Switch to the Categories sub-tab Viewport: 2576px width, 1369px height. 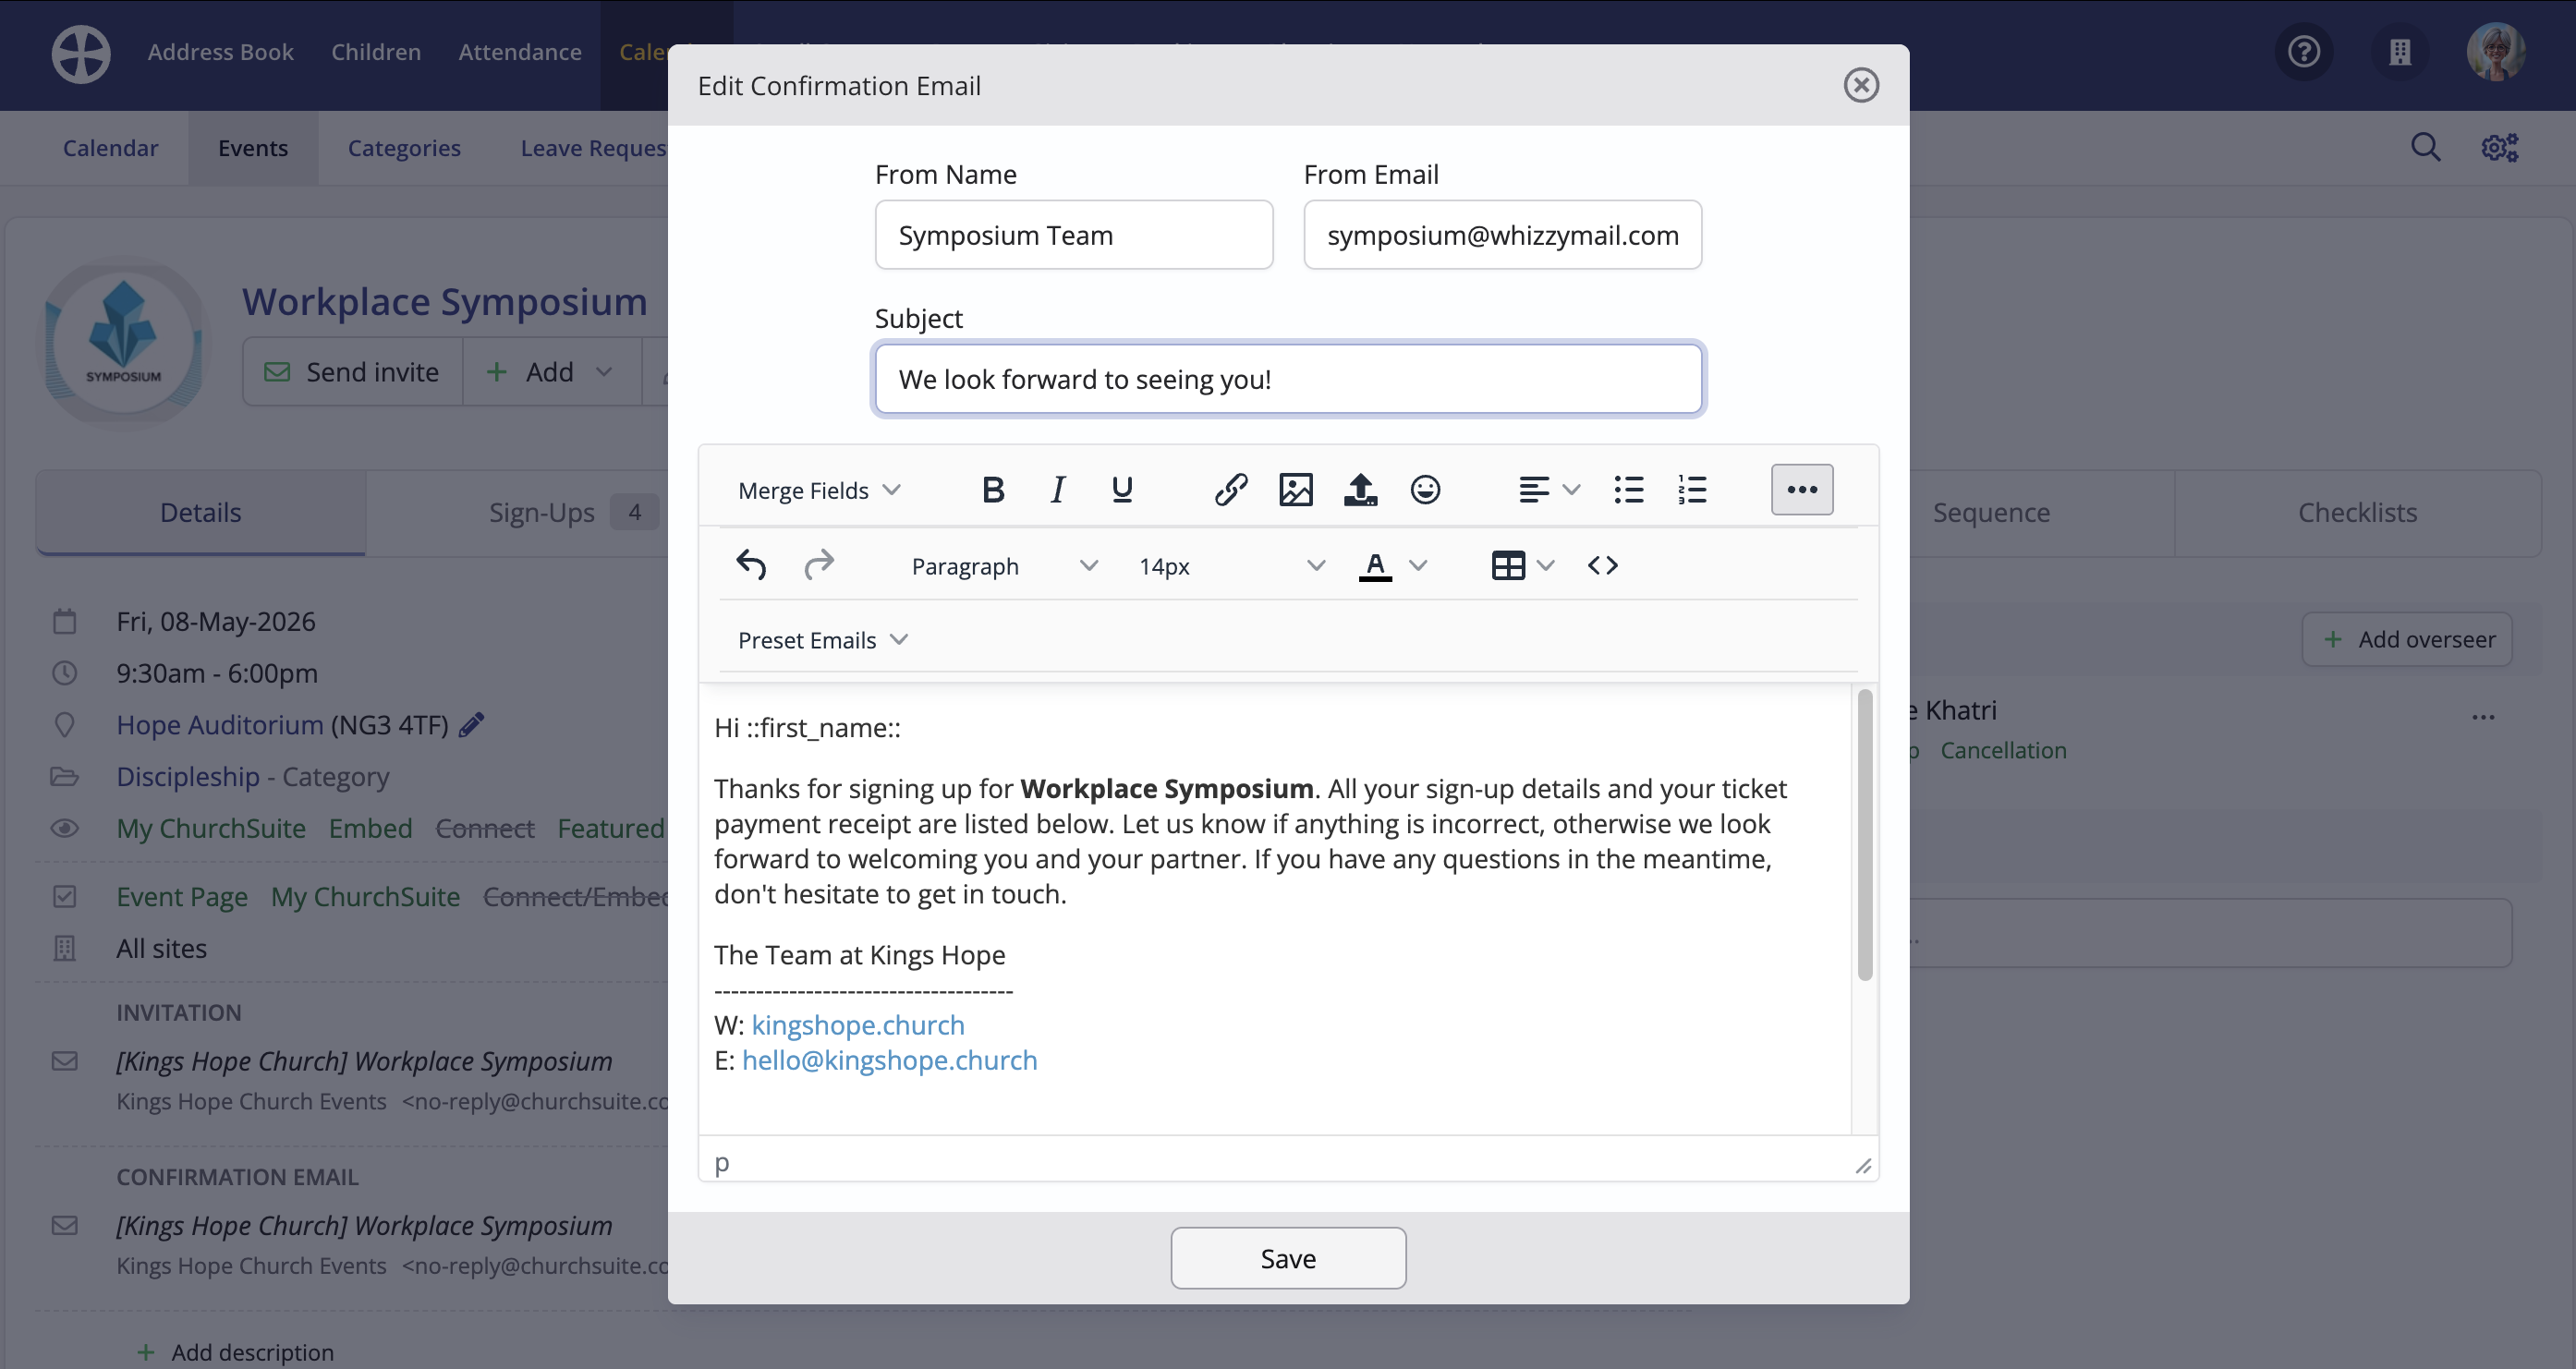click(404, 148)
